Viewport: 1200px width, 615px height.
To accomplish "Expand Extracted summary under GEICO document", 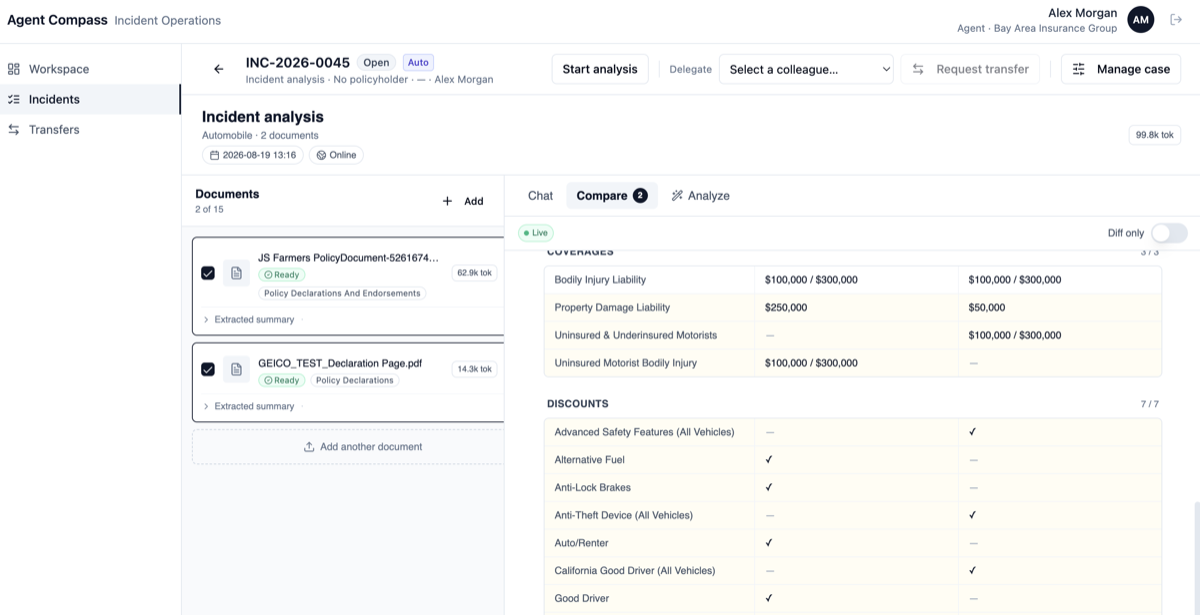I will point(249,406).
